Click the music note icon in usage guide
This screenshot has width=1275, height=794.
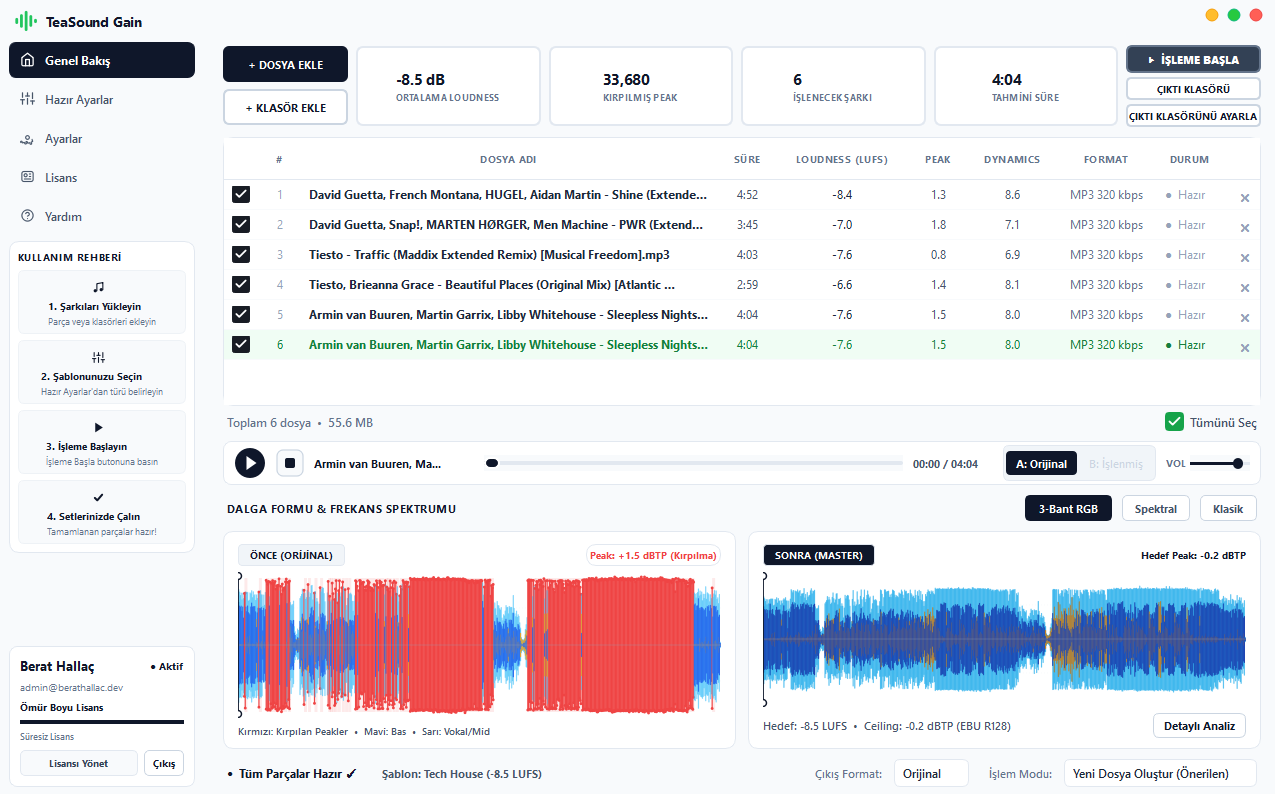(98, 286)
